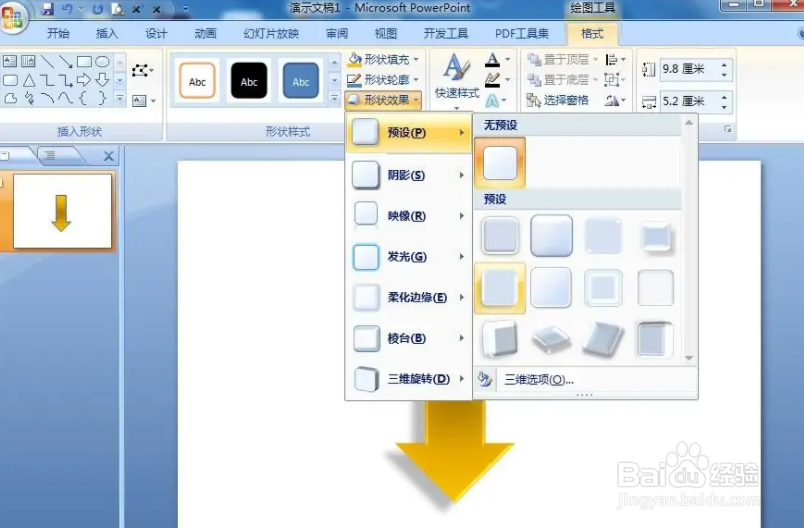Open the 形状填充 dropdown
Viewport: 804px width, 528px height.
384,59
